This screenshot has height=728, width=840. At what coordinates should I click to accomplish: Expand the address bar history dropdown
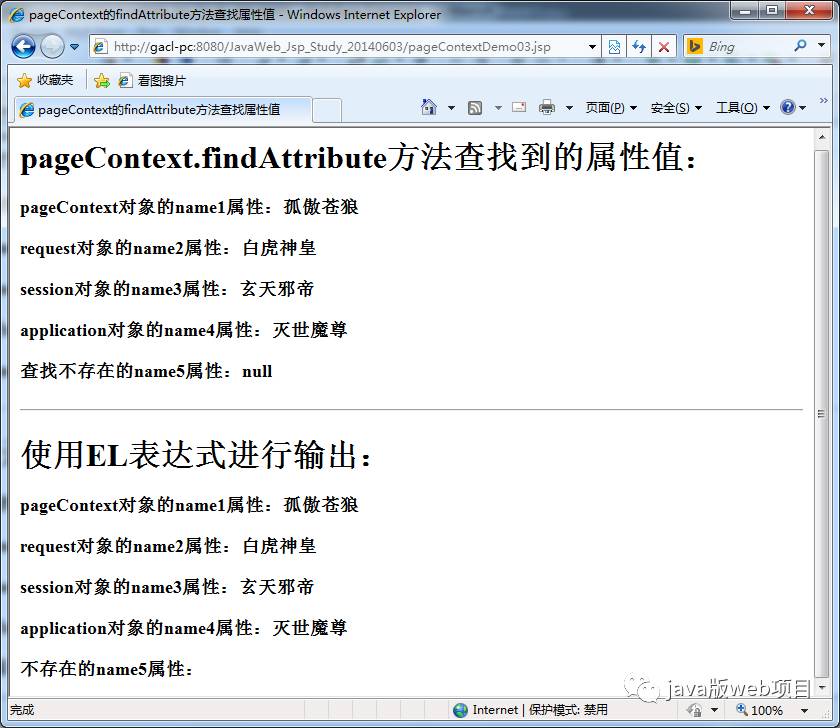[x=592, y=47]
